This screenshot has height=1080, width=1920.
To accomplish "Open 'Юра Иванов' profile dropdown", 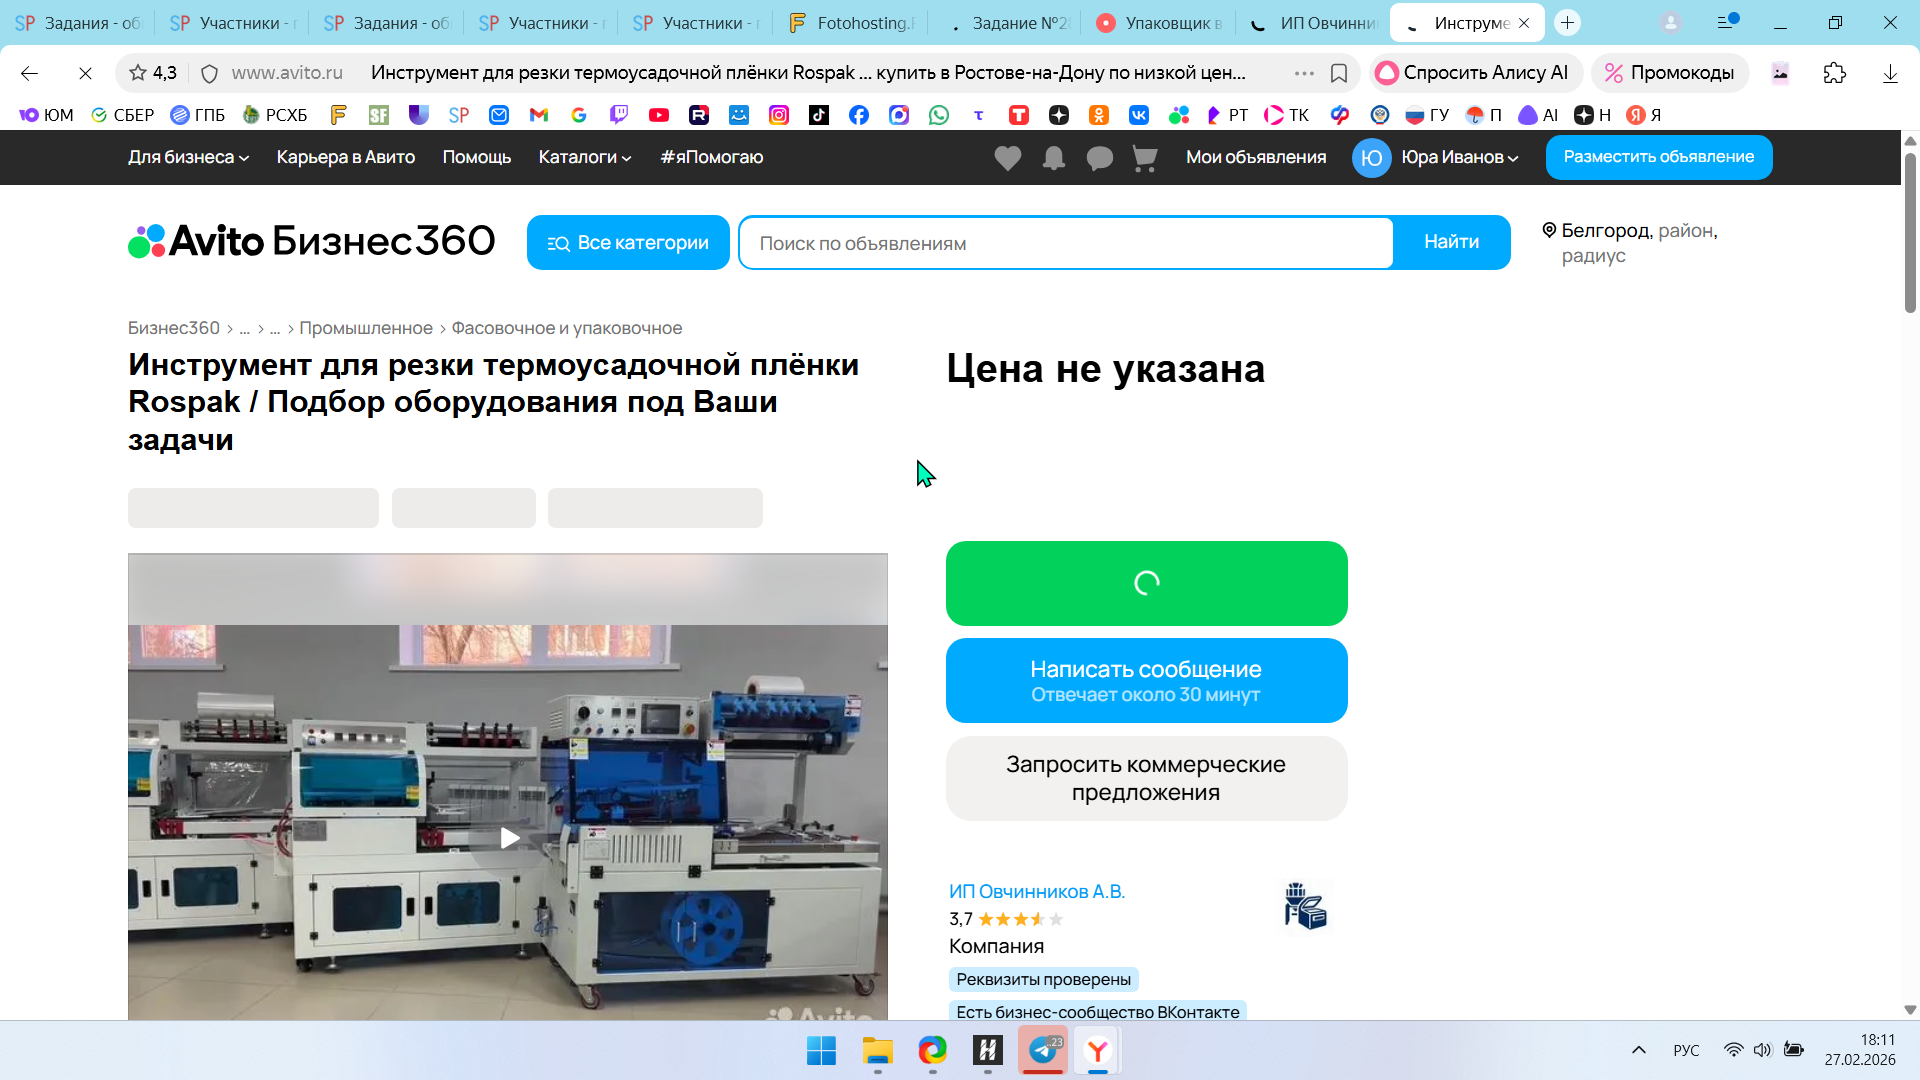I will click(1458, 157).
